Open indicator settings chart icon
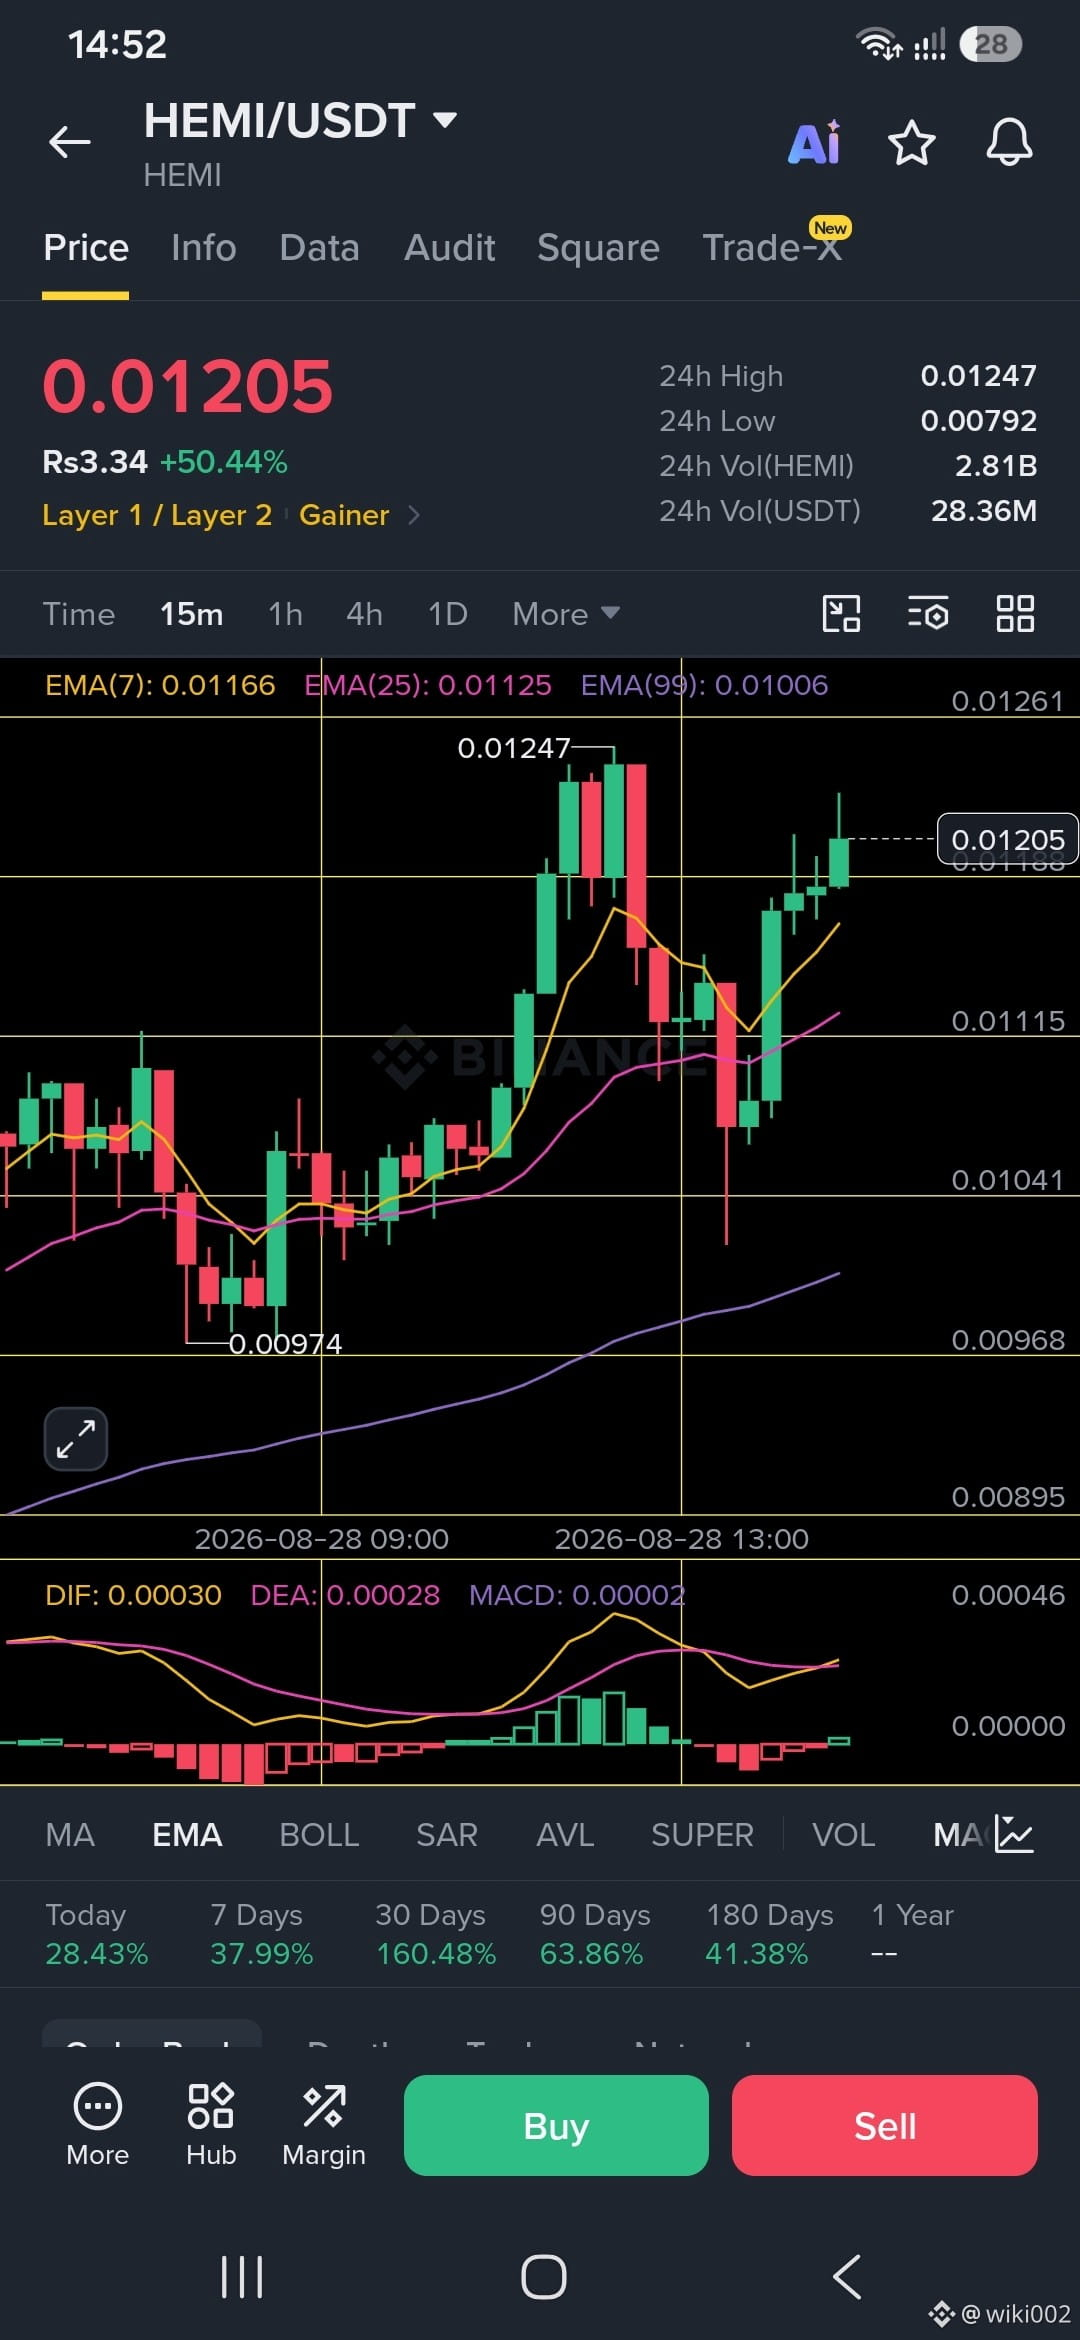 click(1014, 1834)
